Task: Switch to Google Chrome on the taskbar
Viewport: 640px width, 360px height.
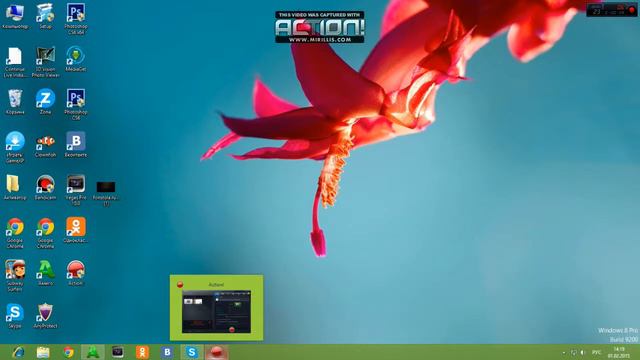Action: [x=68, y=352]
